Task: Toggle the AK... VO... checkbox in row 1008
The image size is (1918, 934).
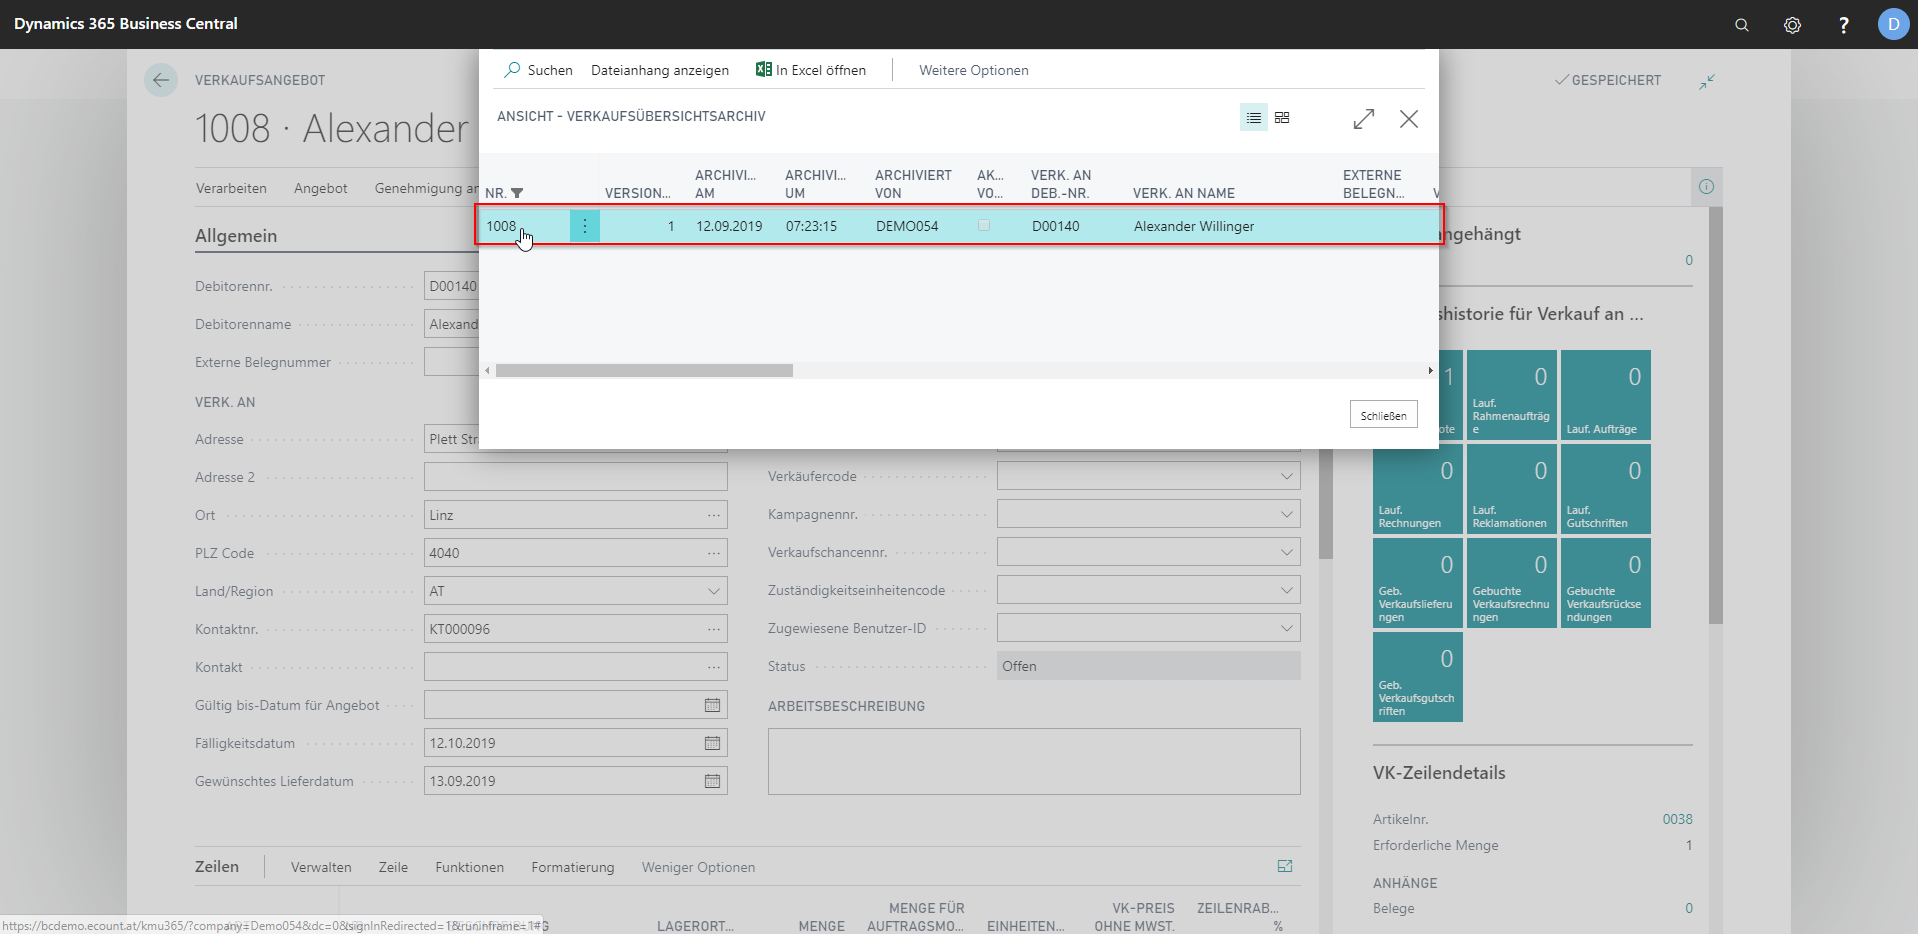Action: [984, 226]
